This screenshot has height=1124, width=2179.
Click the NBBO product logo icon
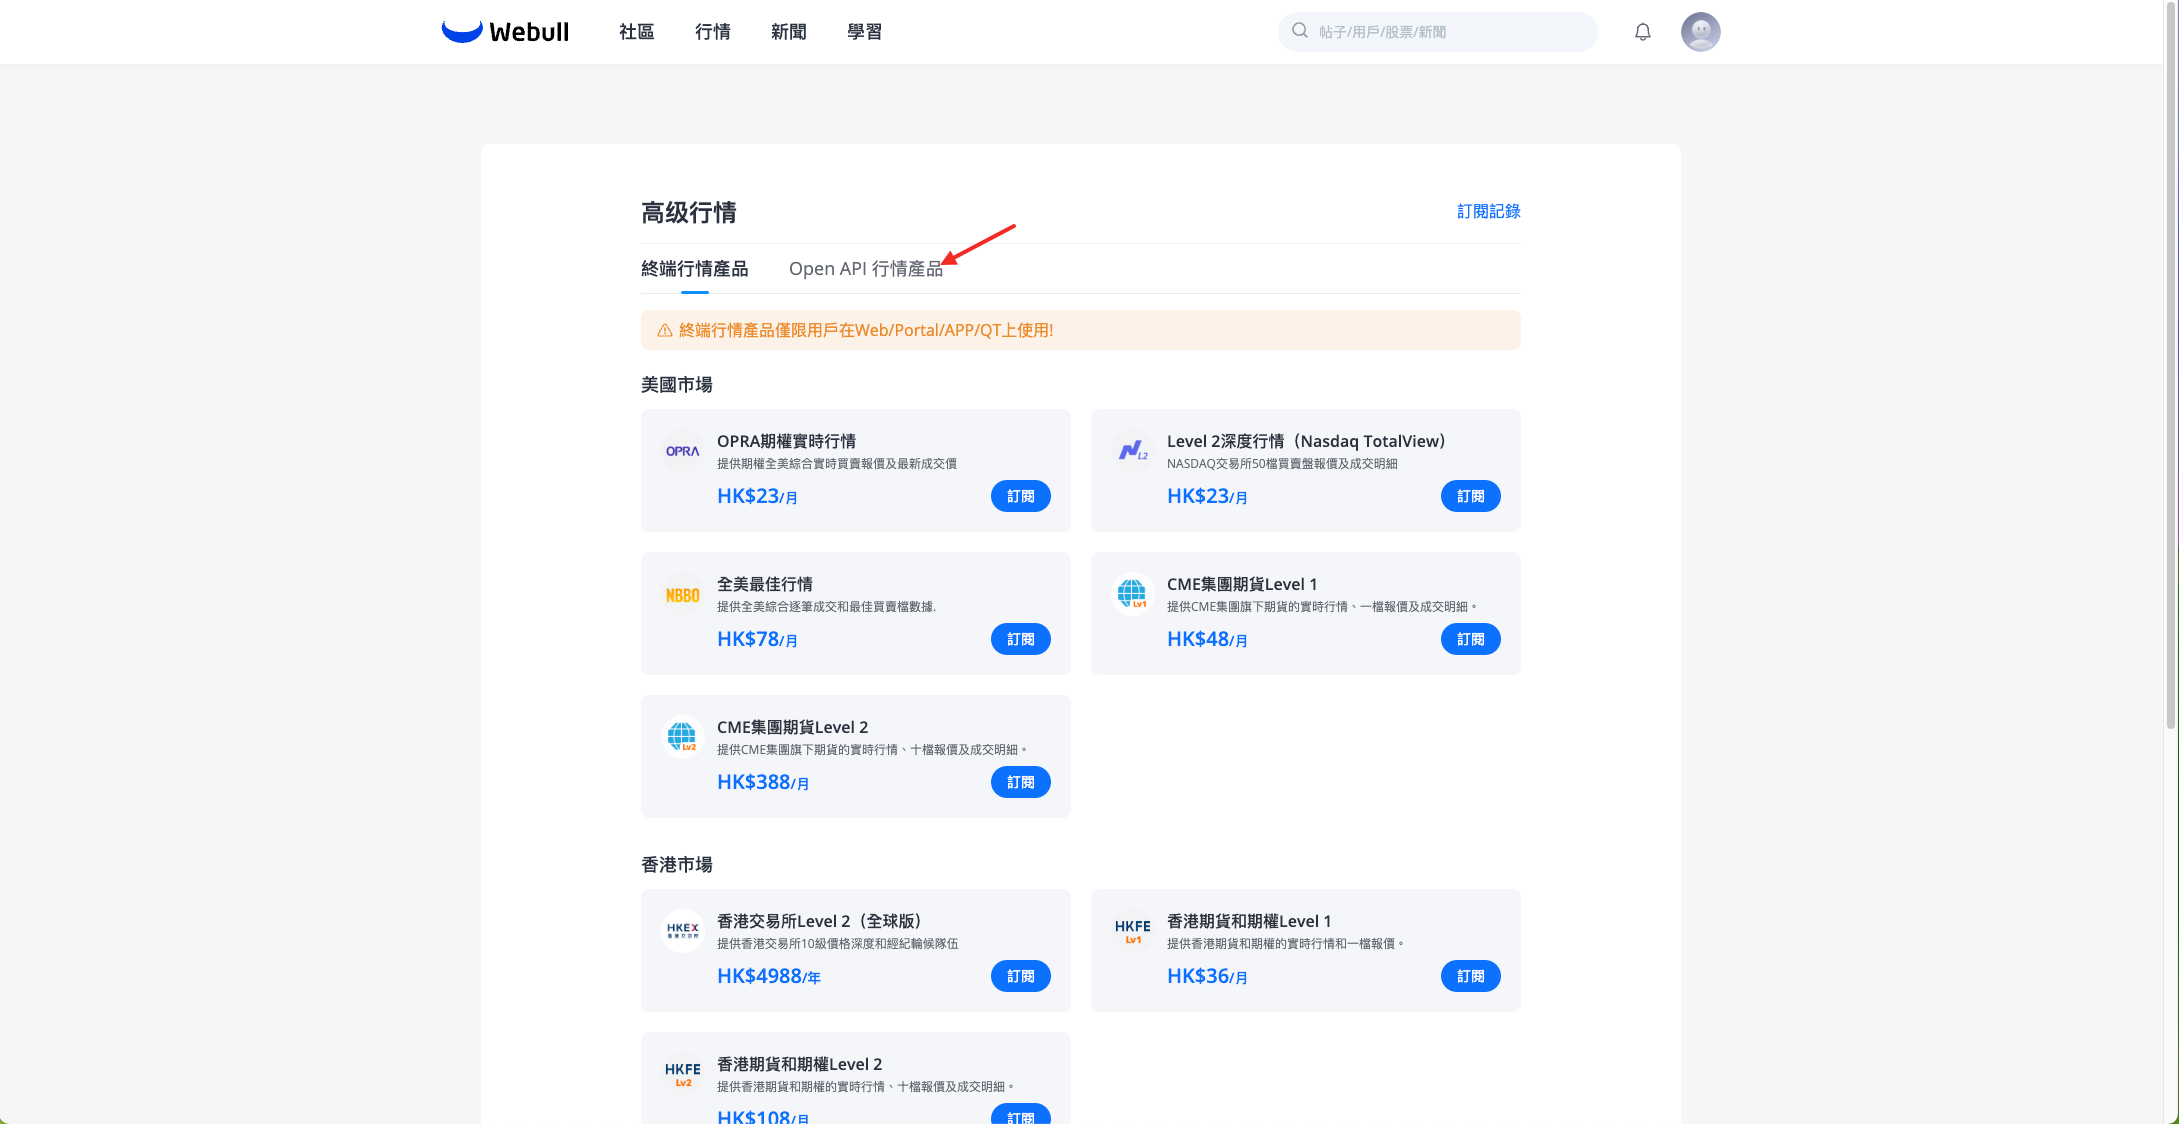(682, 595)
